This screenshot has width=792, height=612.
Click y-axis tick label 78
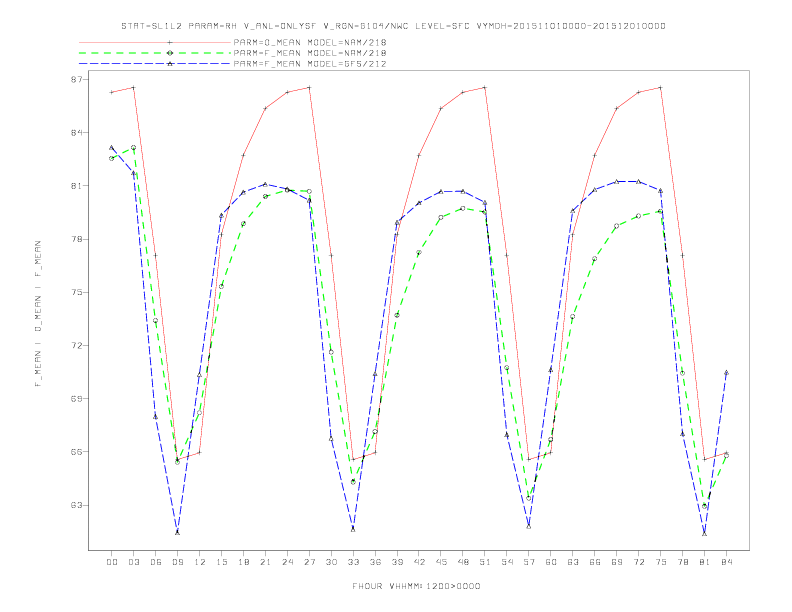(78, 239)
